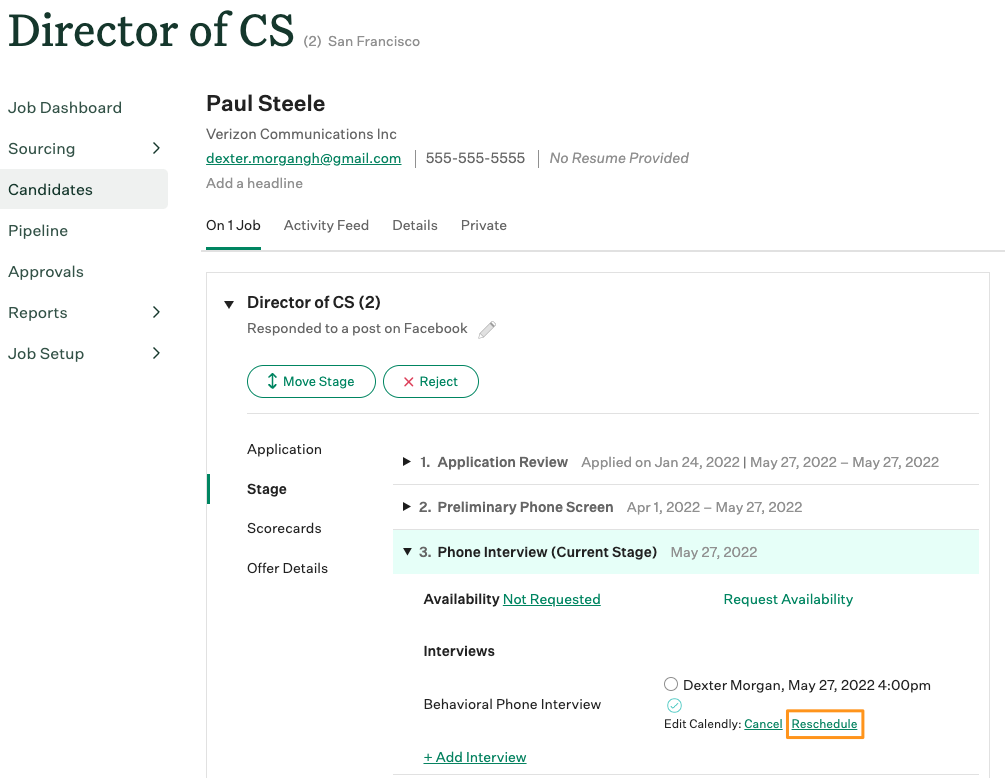Image resolution: width=1005 pixels, height=778 pixels.
Task: Collapse the Phone Interview current stage
Action: click(x=407, y=552)
